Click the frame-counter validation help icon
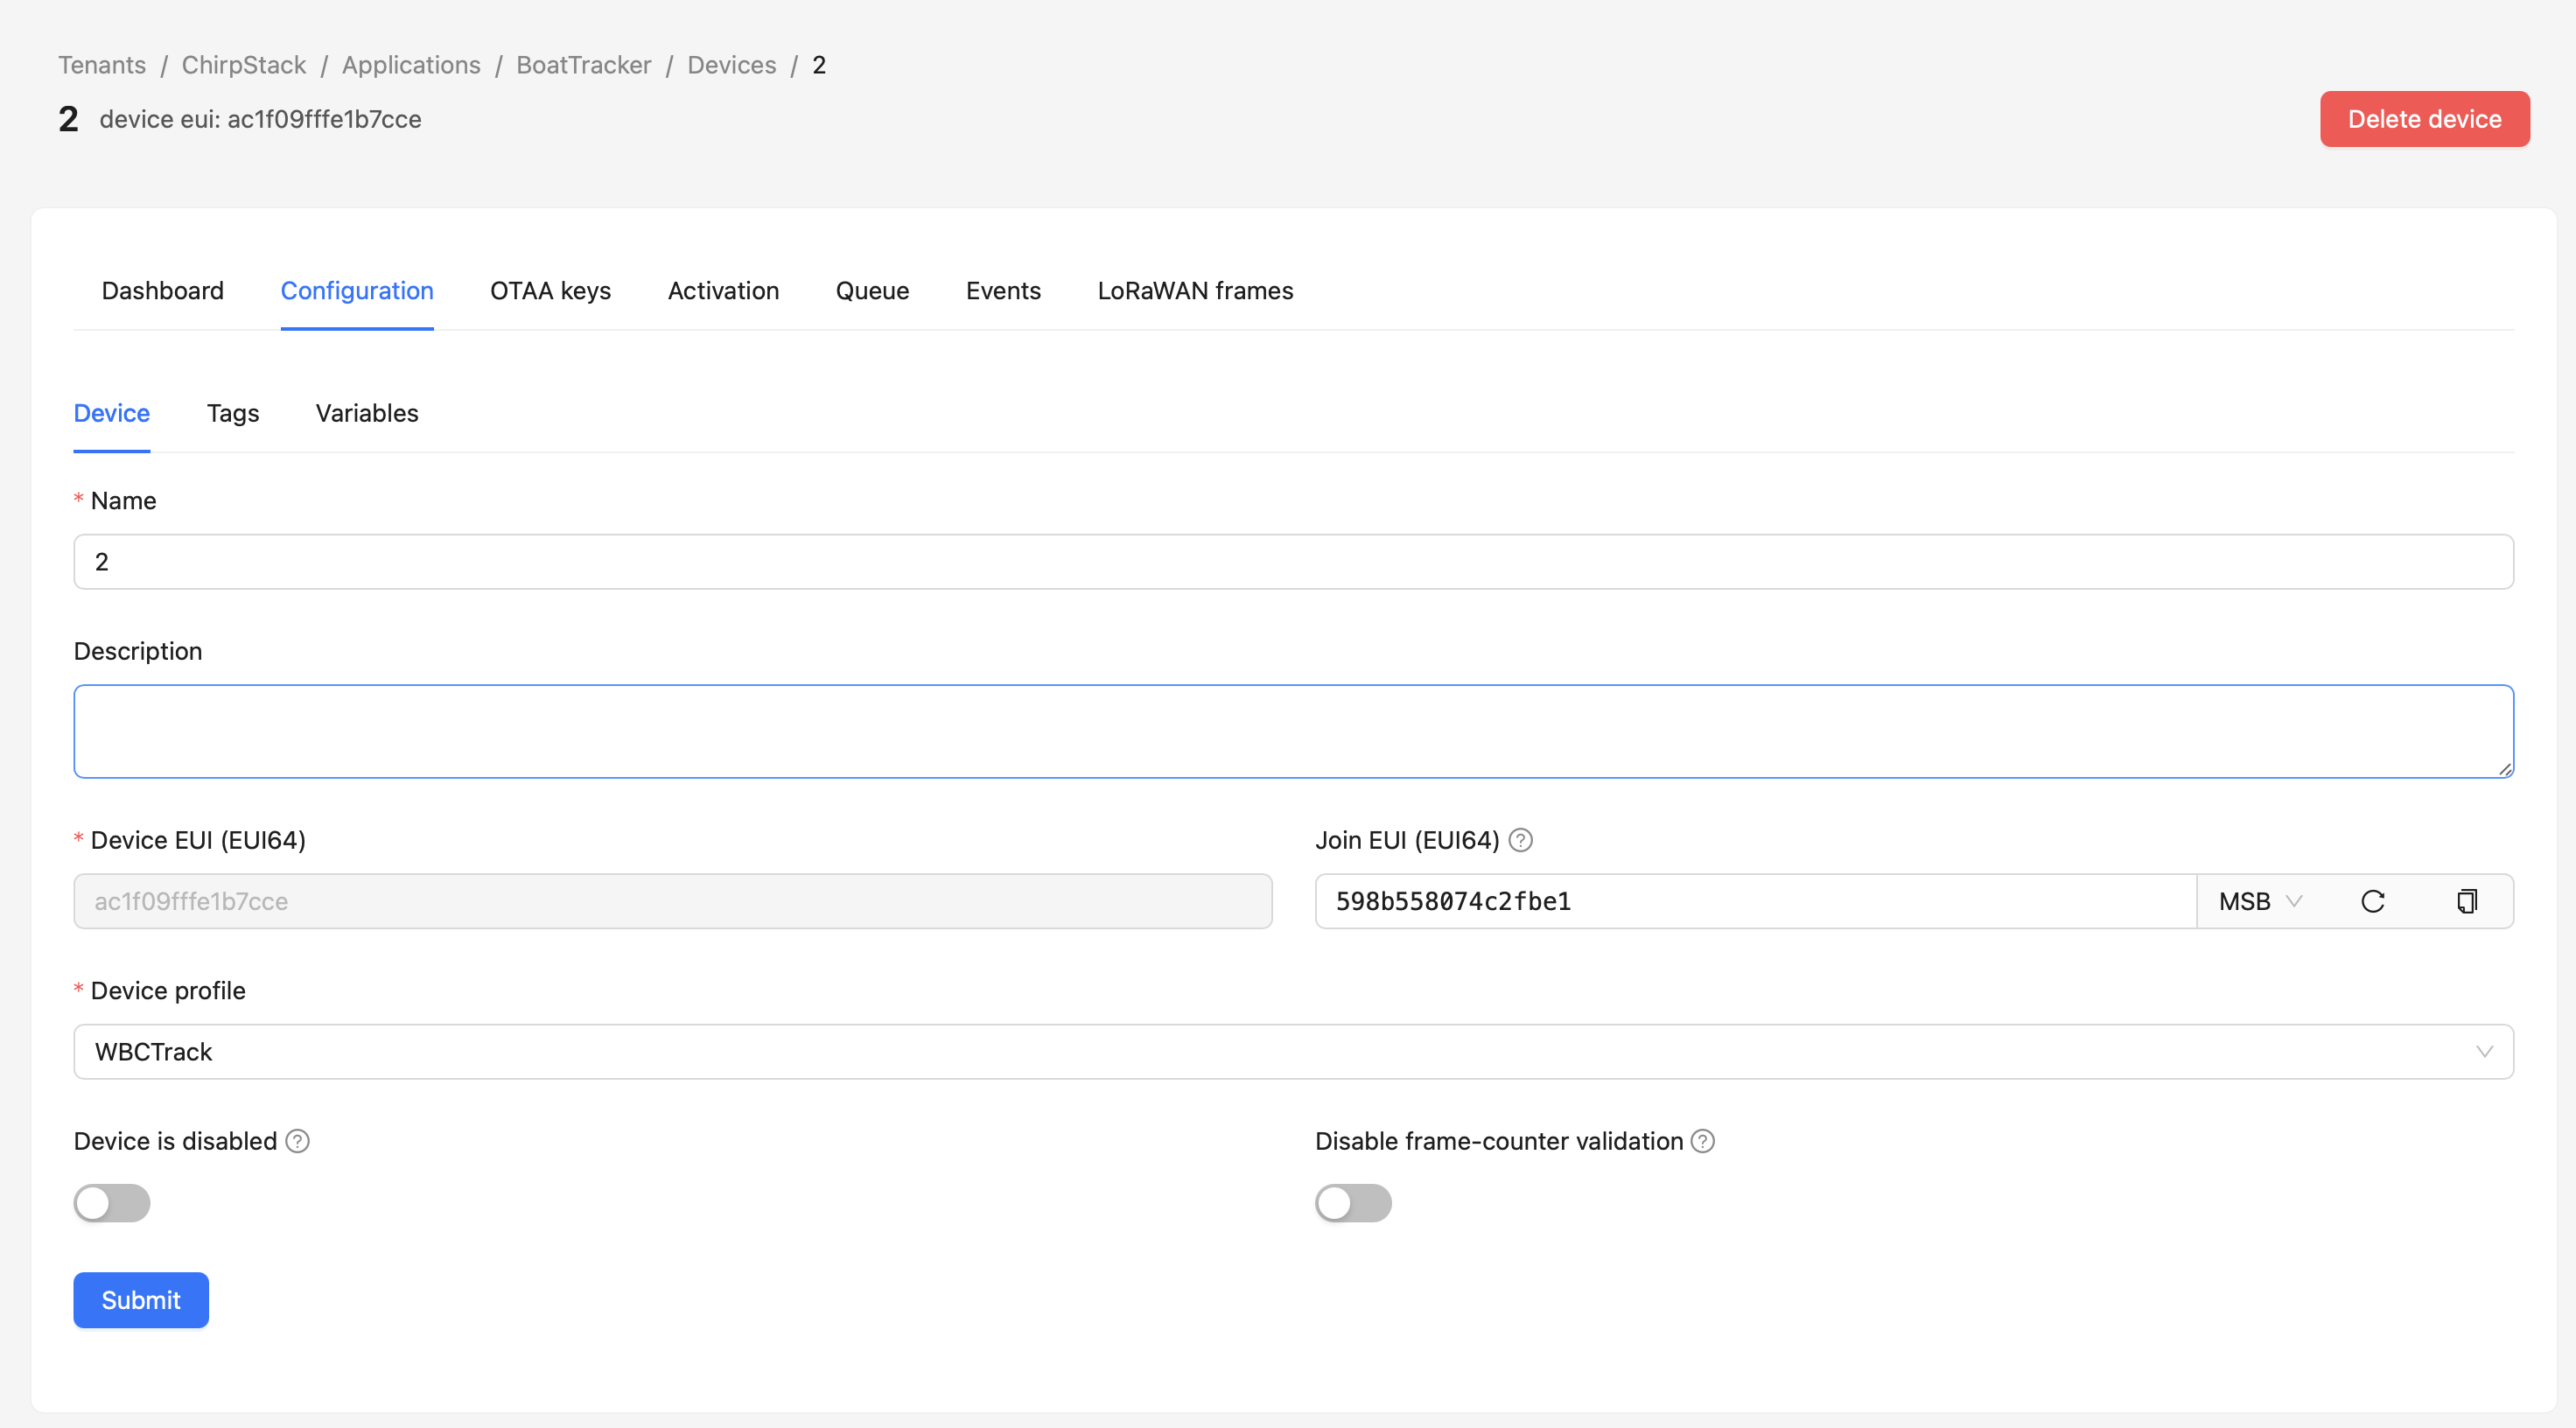This screenshot has width=2576, height=1428. click(1702, 1141)
